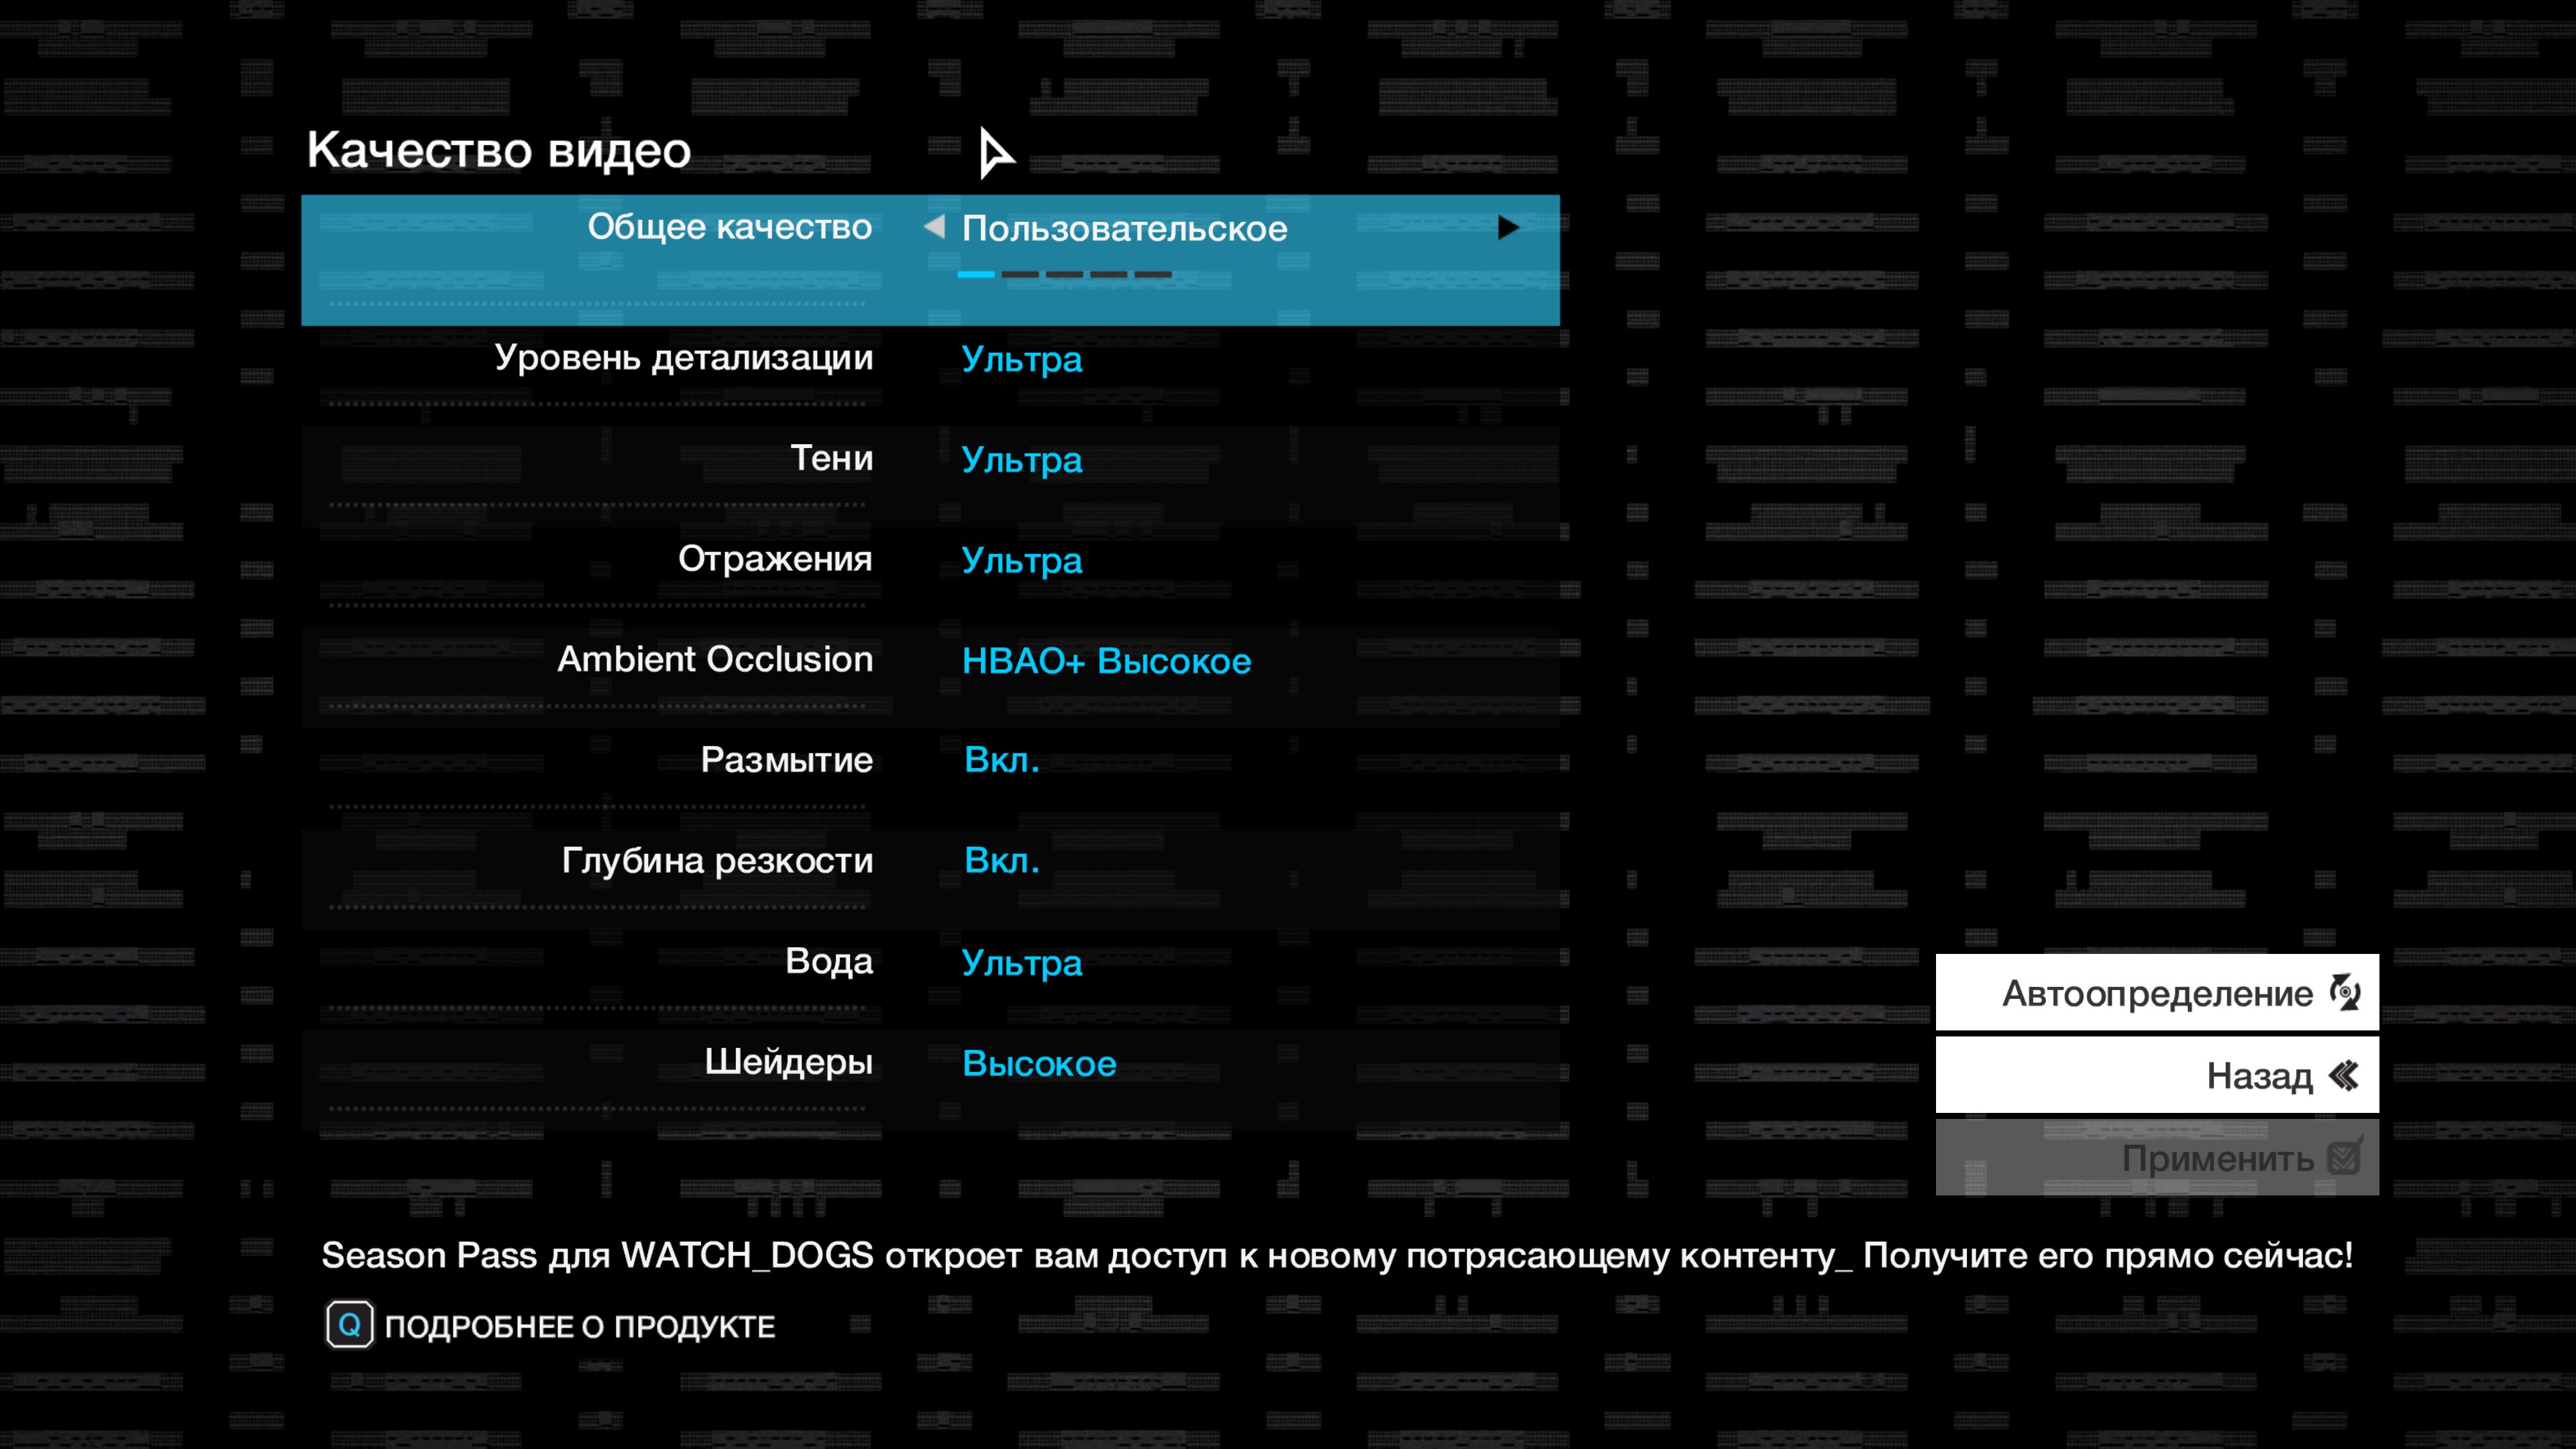
Task: Click the Пользовательское quality value
Action: click(x=1124, y=229)
